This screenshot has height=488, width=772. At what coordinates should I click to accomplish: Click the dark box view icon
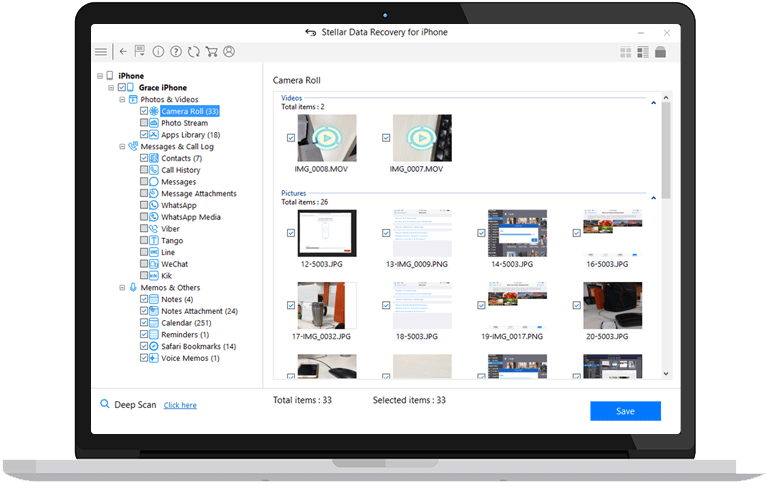(x=660, y=52)
